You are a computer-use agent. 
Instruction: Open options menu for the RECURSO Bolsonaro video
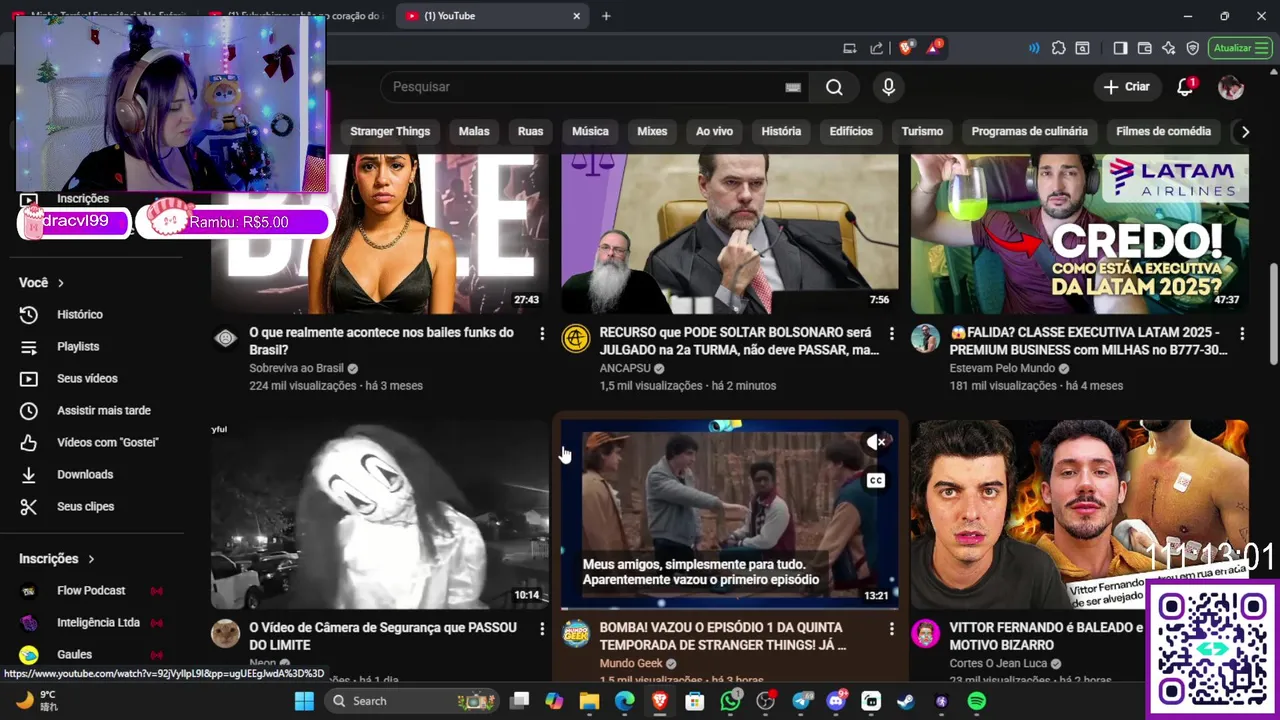892,334
